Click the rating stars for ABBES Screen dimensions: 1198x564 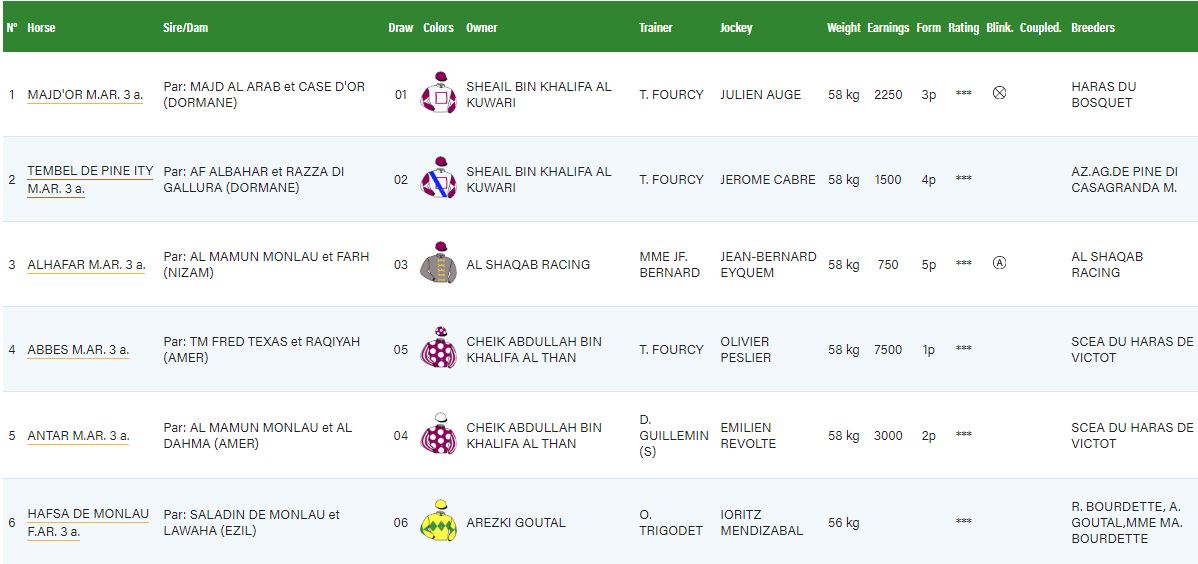[963, 348]
